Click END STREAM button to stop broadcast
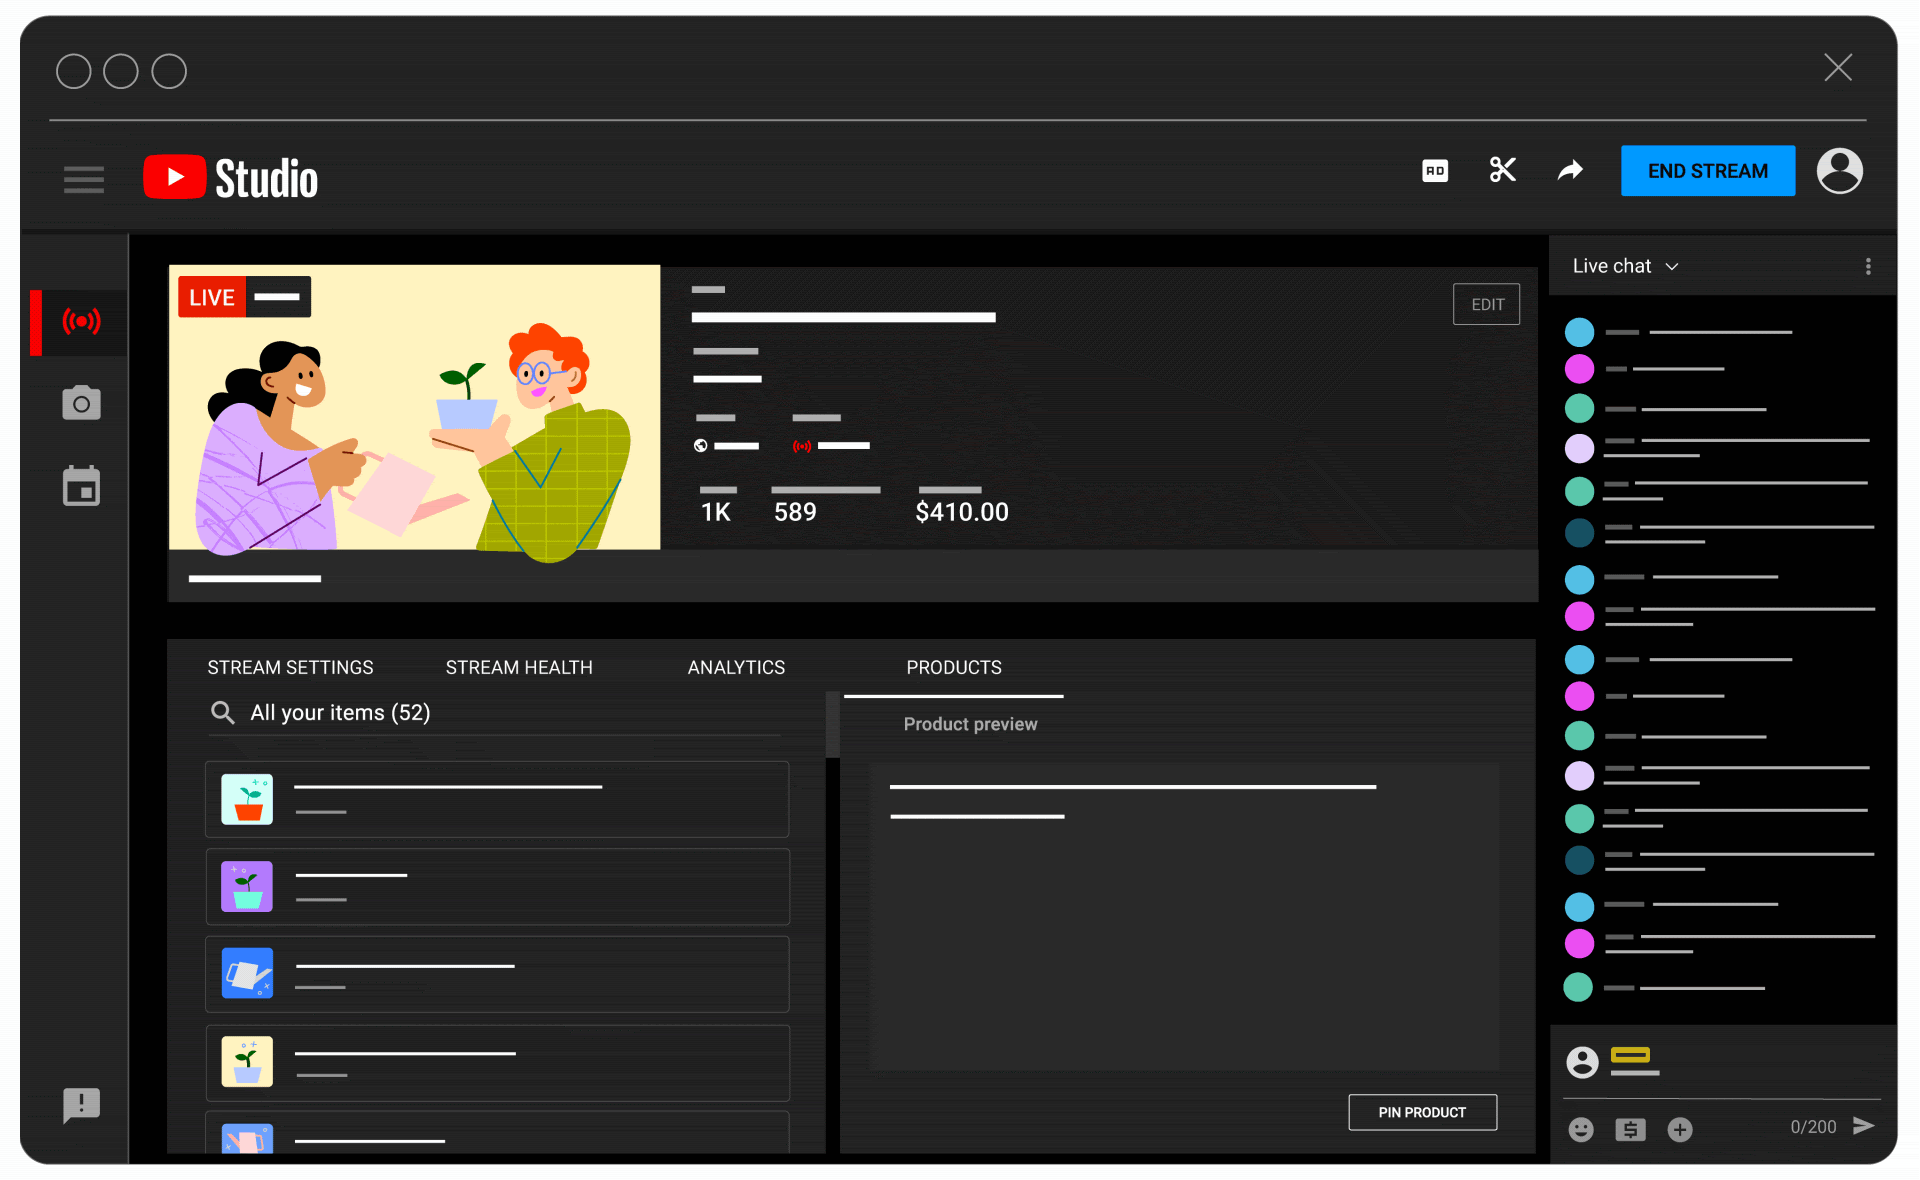1920x1180 pixels. click(x=1709, y=170)
